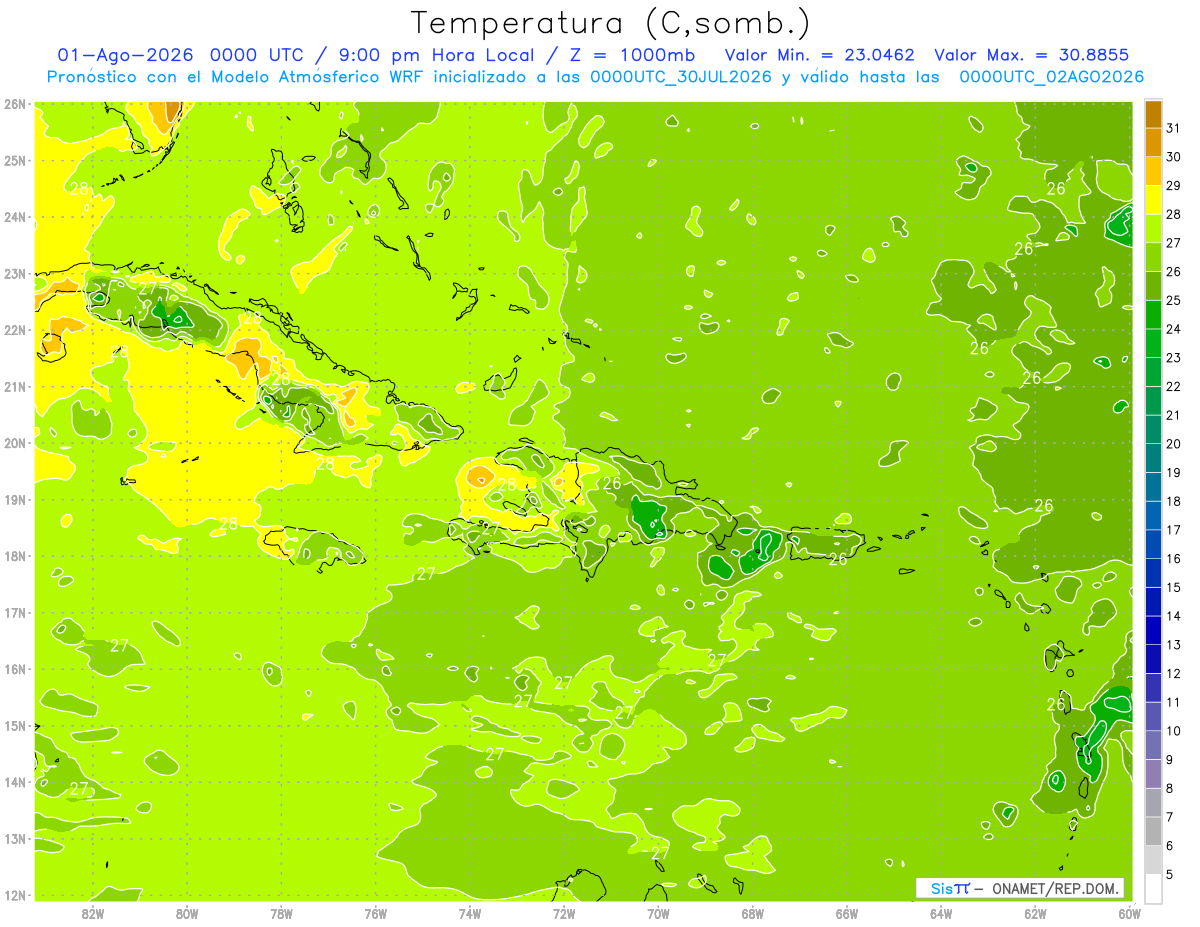1200x927 pixels.
Task: Click the color scale label 10
Action: [x=1173, y=731]
